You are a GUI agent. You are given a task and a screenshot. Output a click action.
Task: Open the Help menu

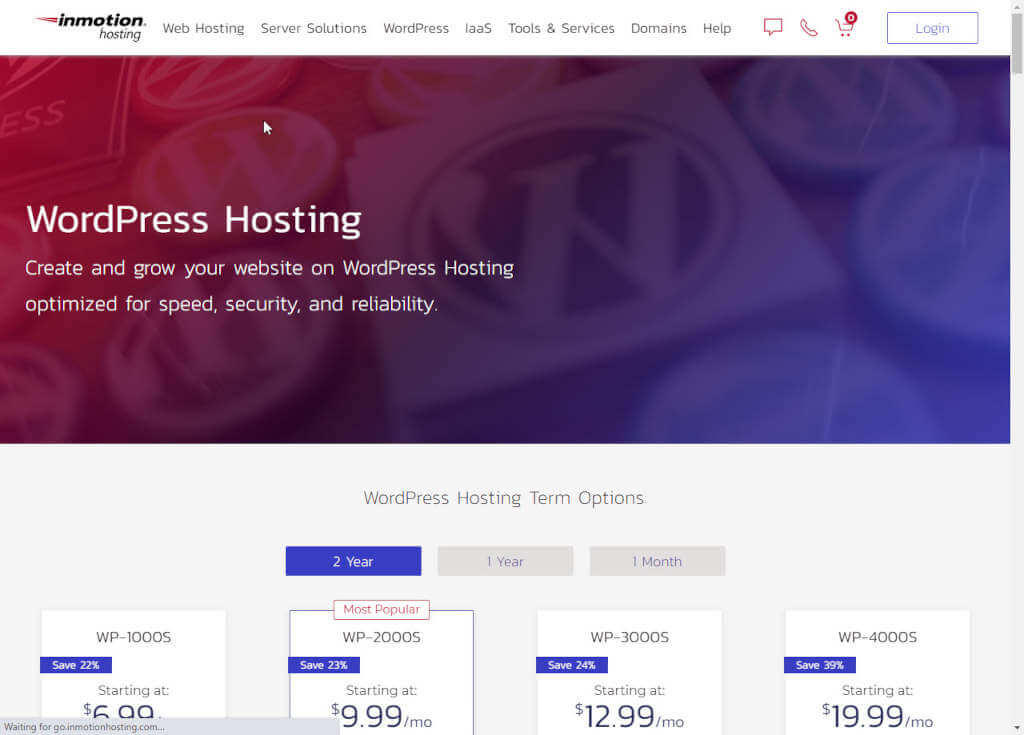716,28
